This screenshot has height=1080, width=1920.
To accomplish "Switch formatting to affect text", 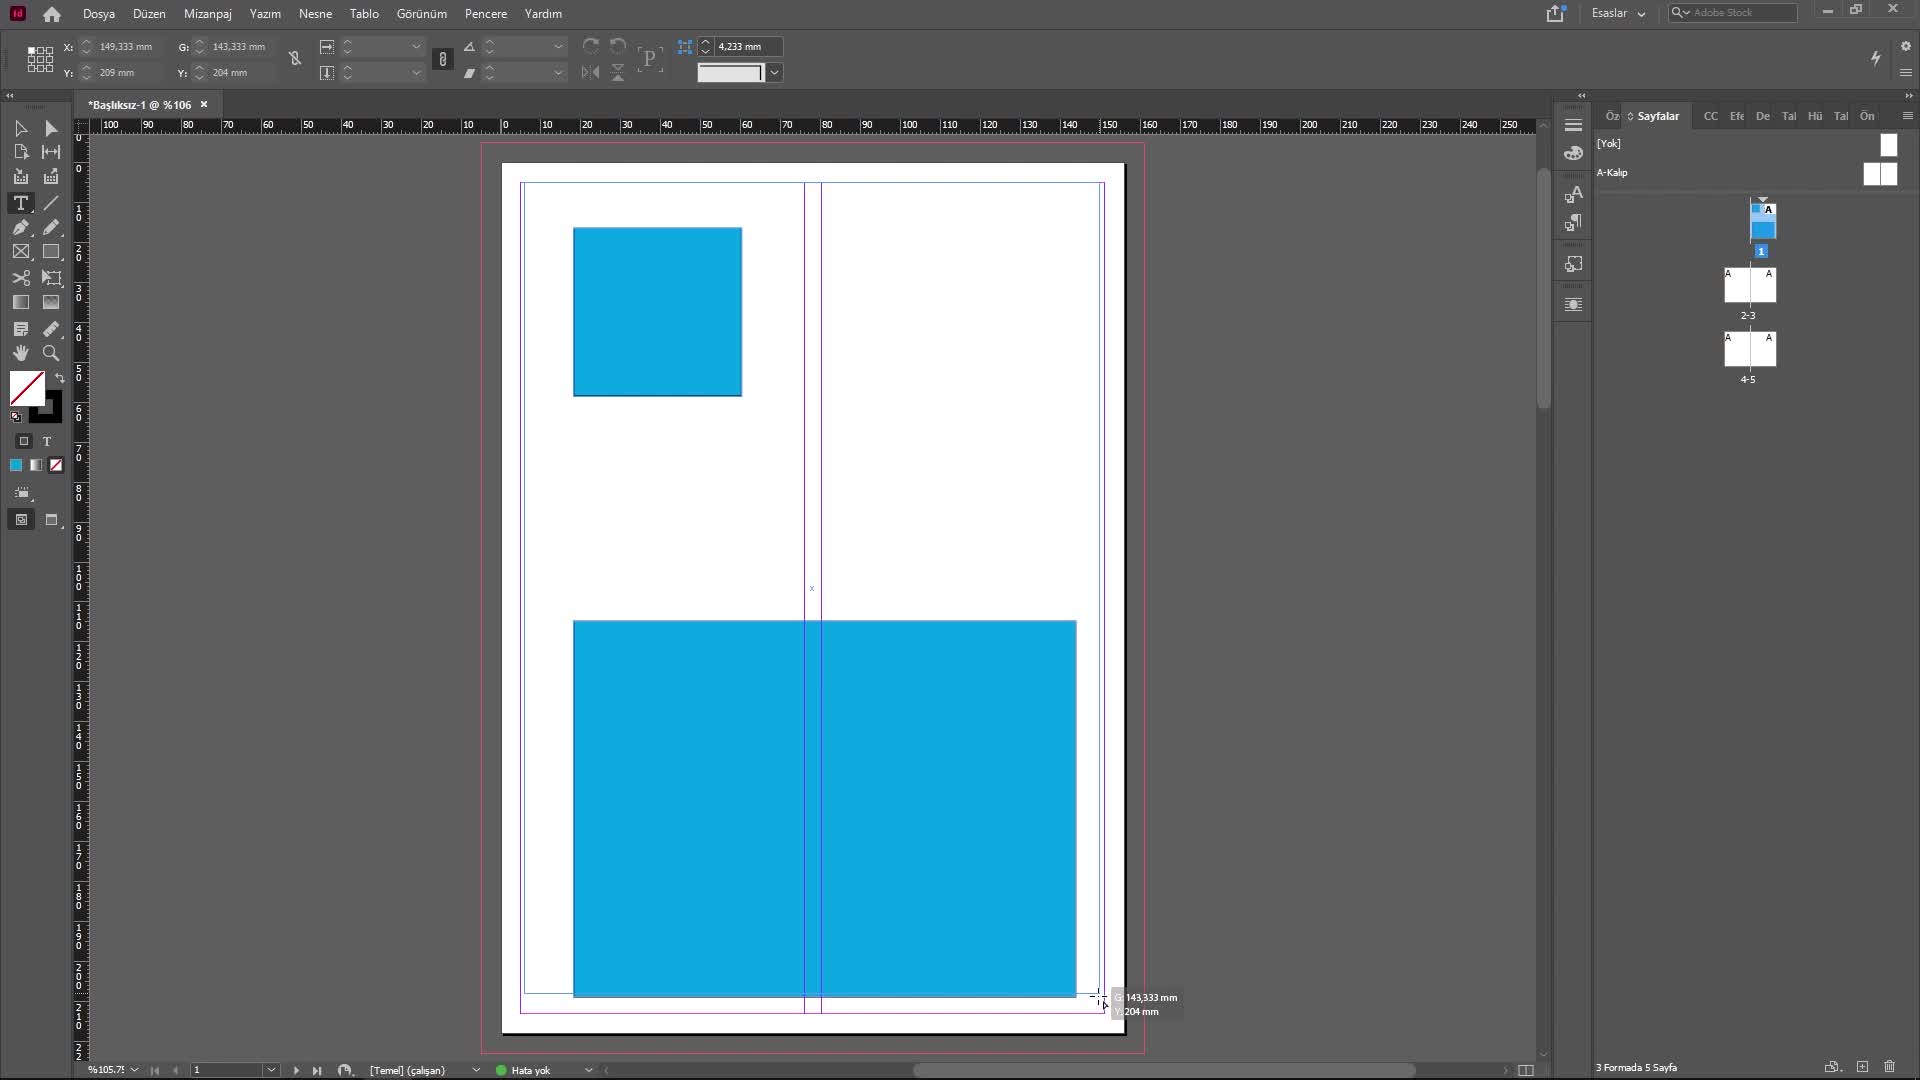I will [x=47, y=441].
